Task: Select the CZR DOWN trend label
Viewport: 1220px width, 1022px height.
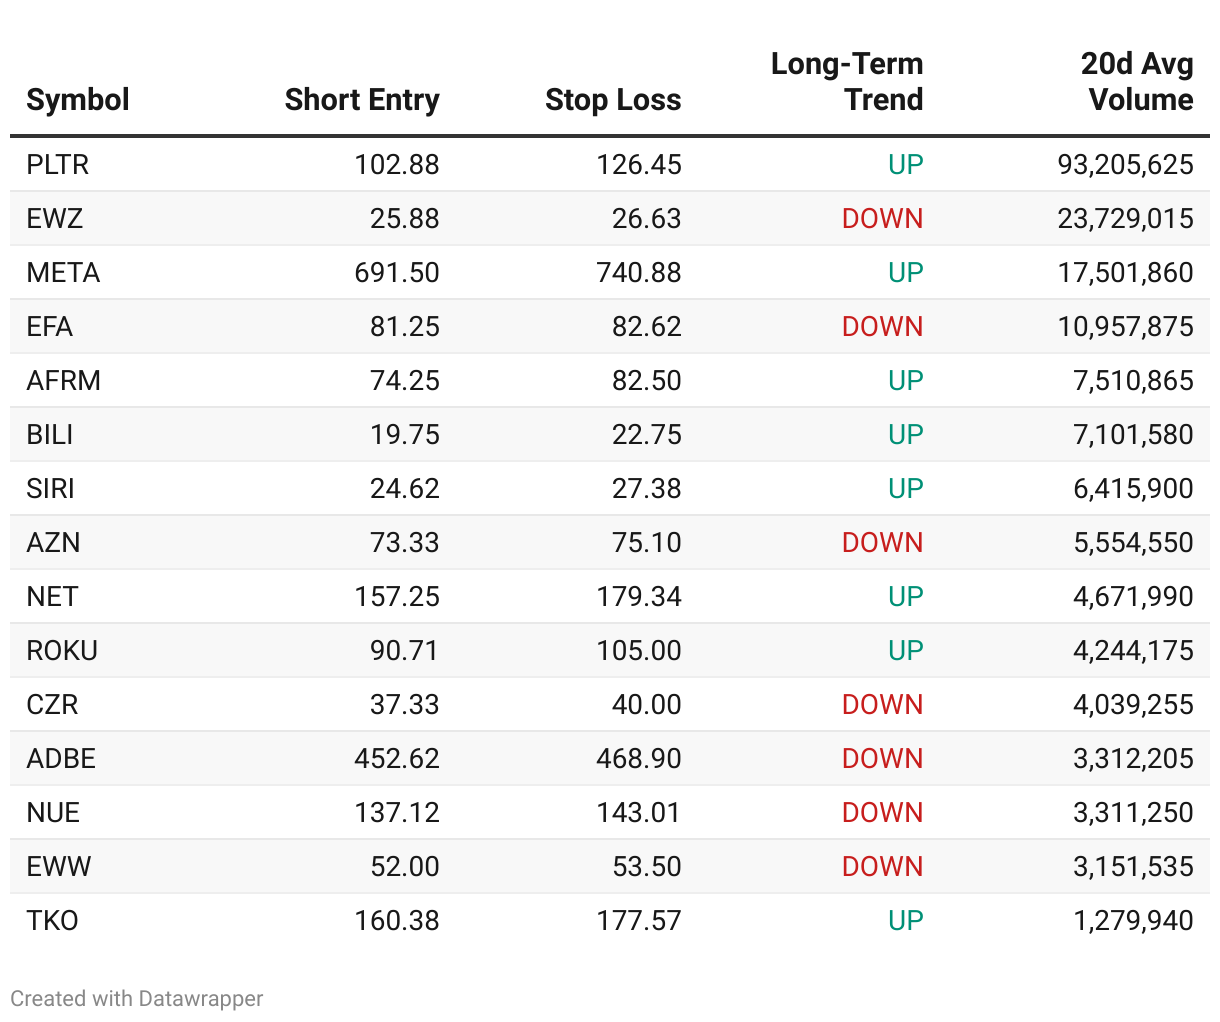Action: tap(882, 704)
